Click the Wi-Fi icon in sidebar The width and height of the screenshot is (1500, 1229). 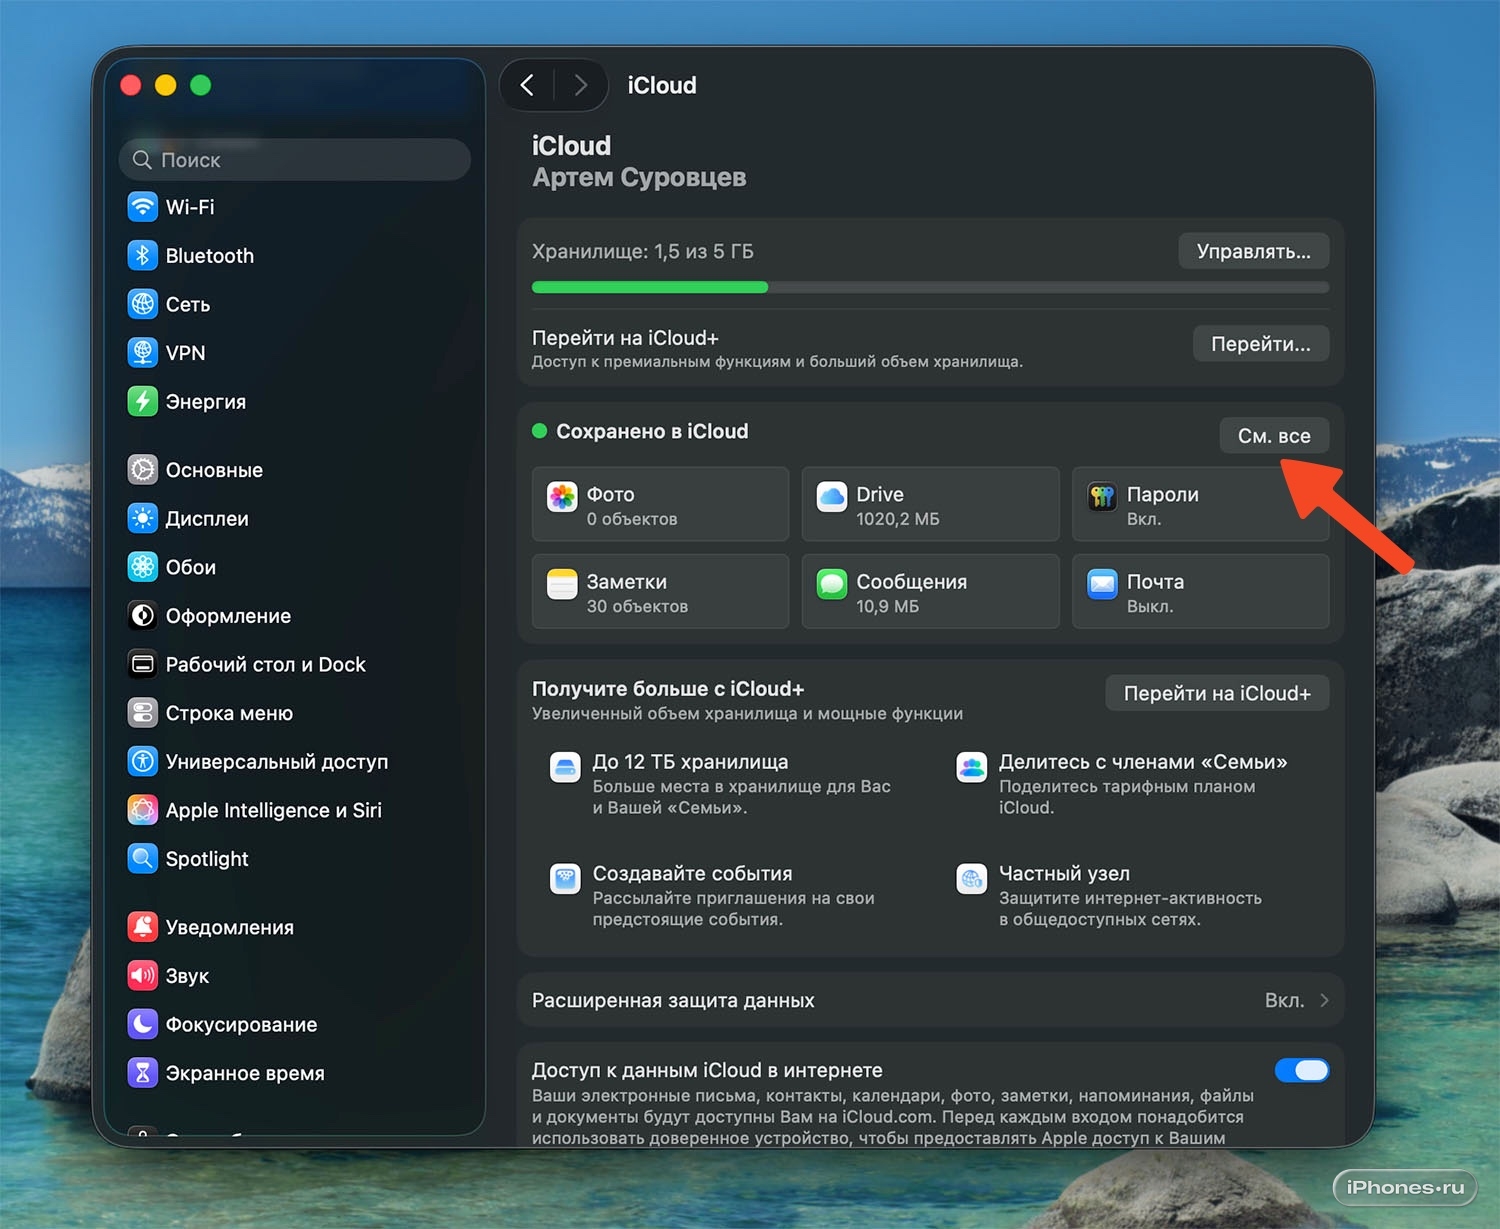tap(143, 207)
